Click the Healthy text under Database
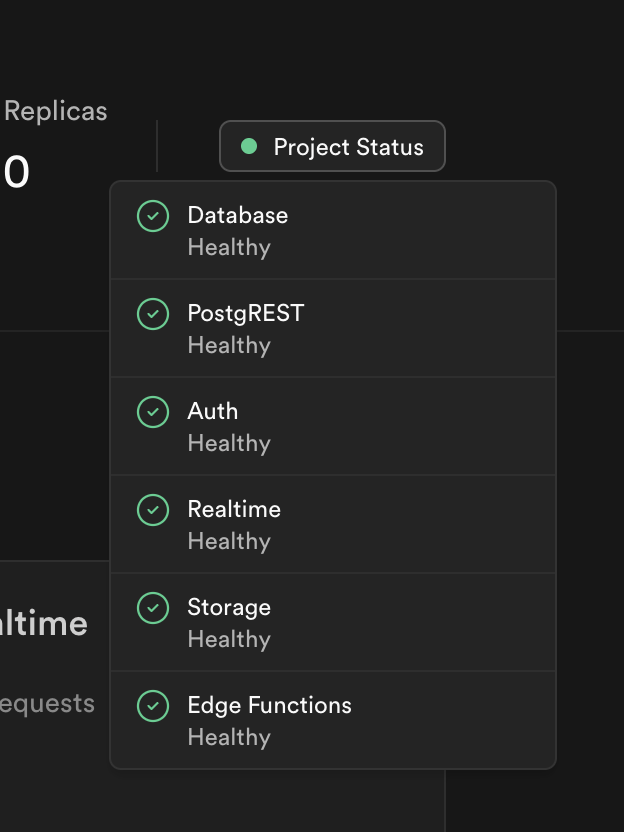Image resolution: width=624 pixels, height=832 pixels. pyautogui.click(x=229, y=247)
